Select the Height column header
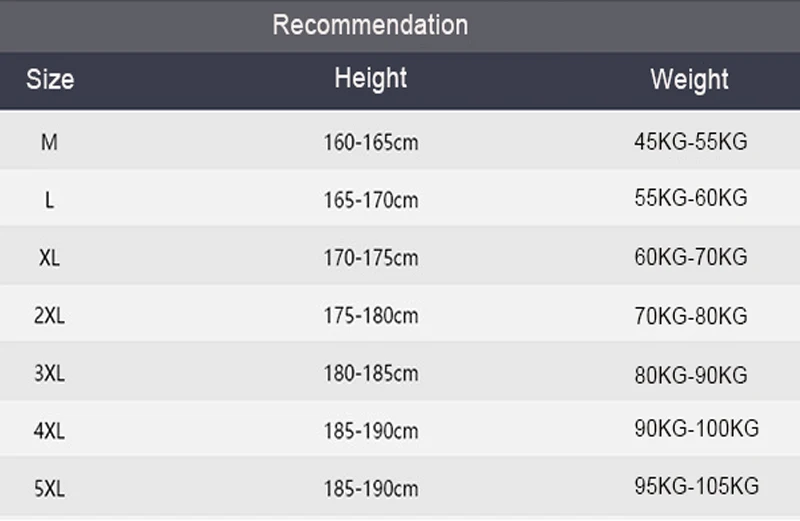 (x=370, y=78)
